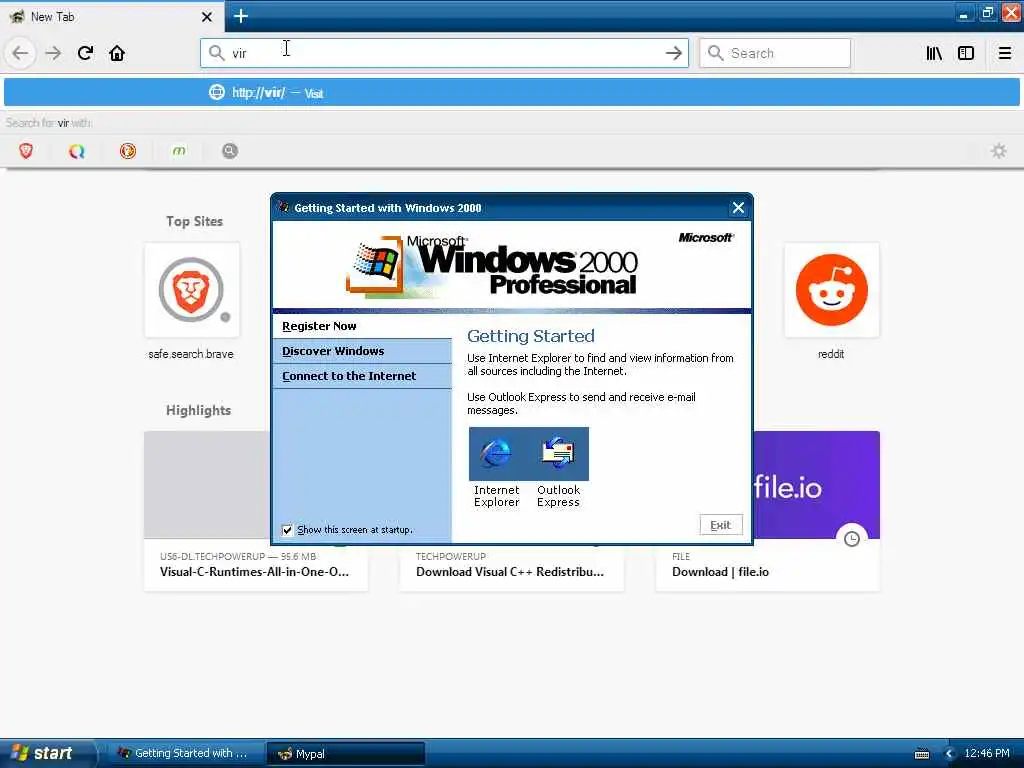The image size is (1024, 768).
Task: Click the clock history icon on file.io card
Action: (x=852, y=539)
